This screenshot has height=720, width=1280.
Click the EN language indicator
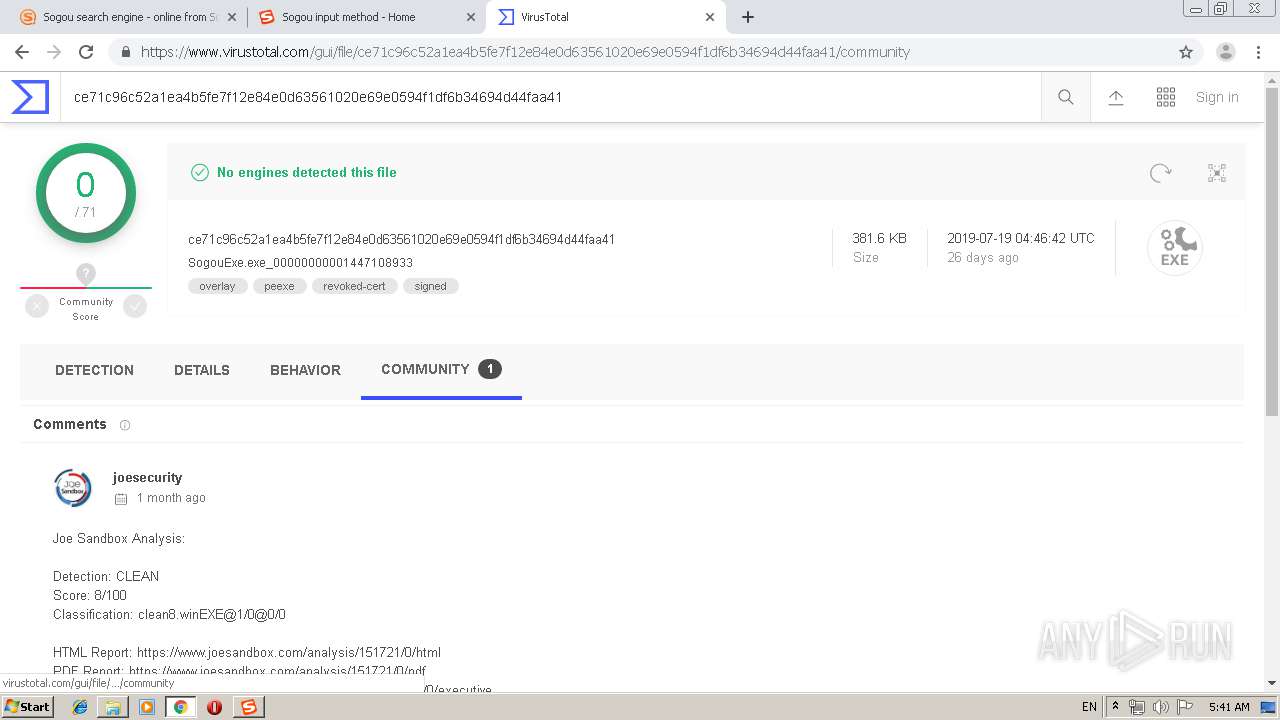pyautogui.click(x=1089, y=707)
